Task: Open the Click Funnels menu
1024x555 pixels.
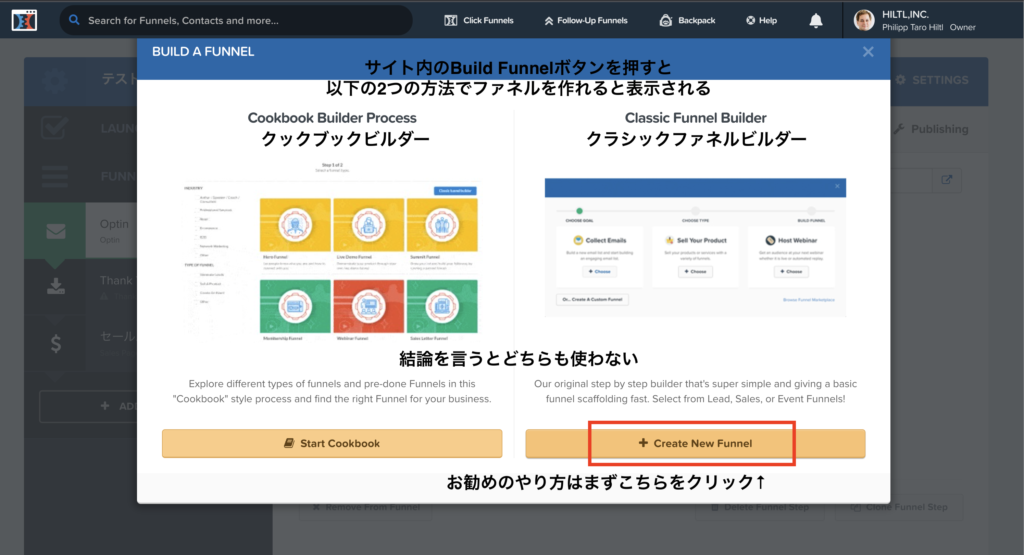Action: click(x=479, y=20)
